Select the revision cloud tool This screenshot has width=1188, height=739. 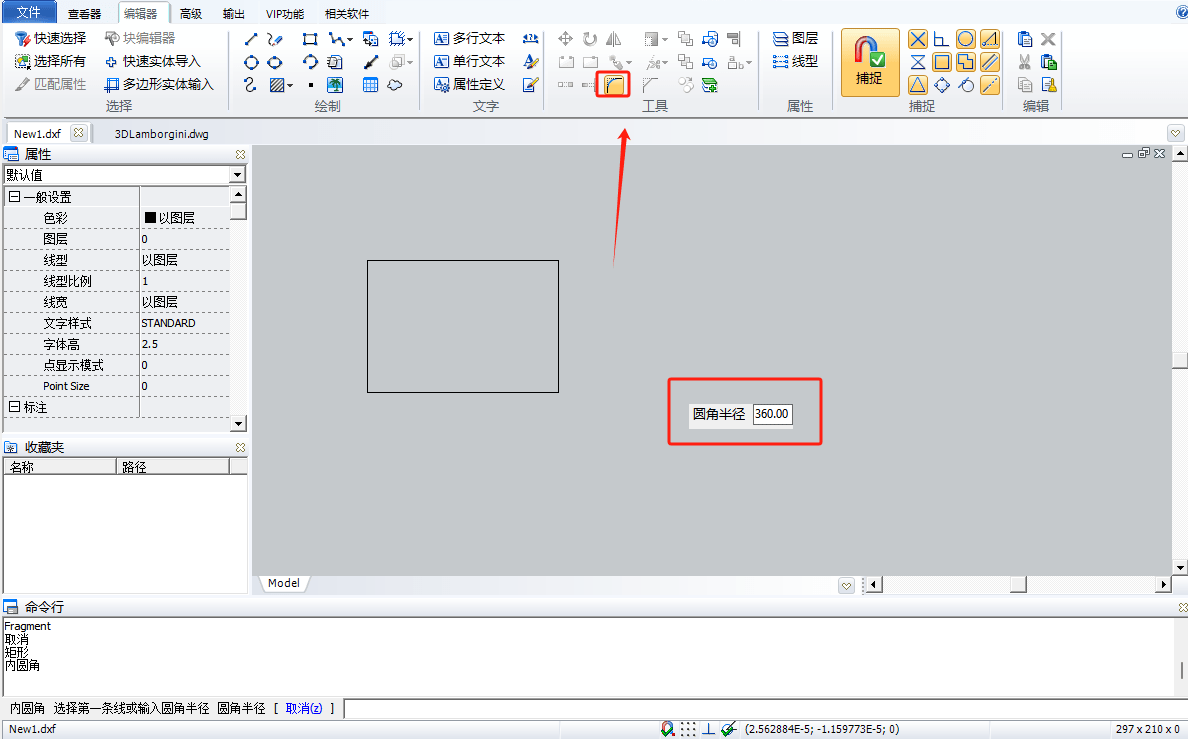tap(395, 85)
